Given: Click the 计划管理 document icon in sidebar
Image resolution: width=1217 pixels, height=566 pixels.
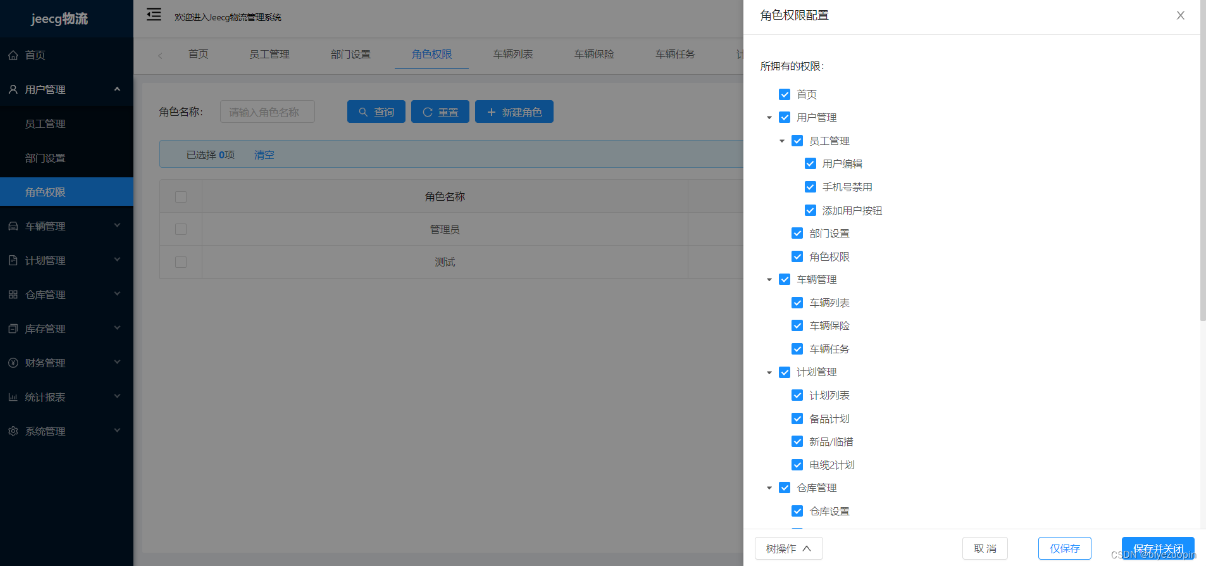Looking at the screenshot, I should click(13, 260).
